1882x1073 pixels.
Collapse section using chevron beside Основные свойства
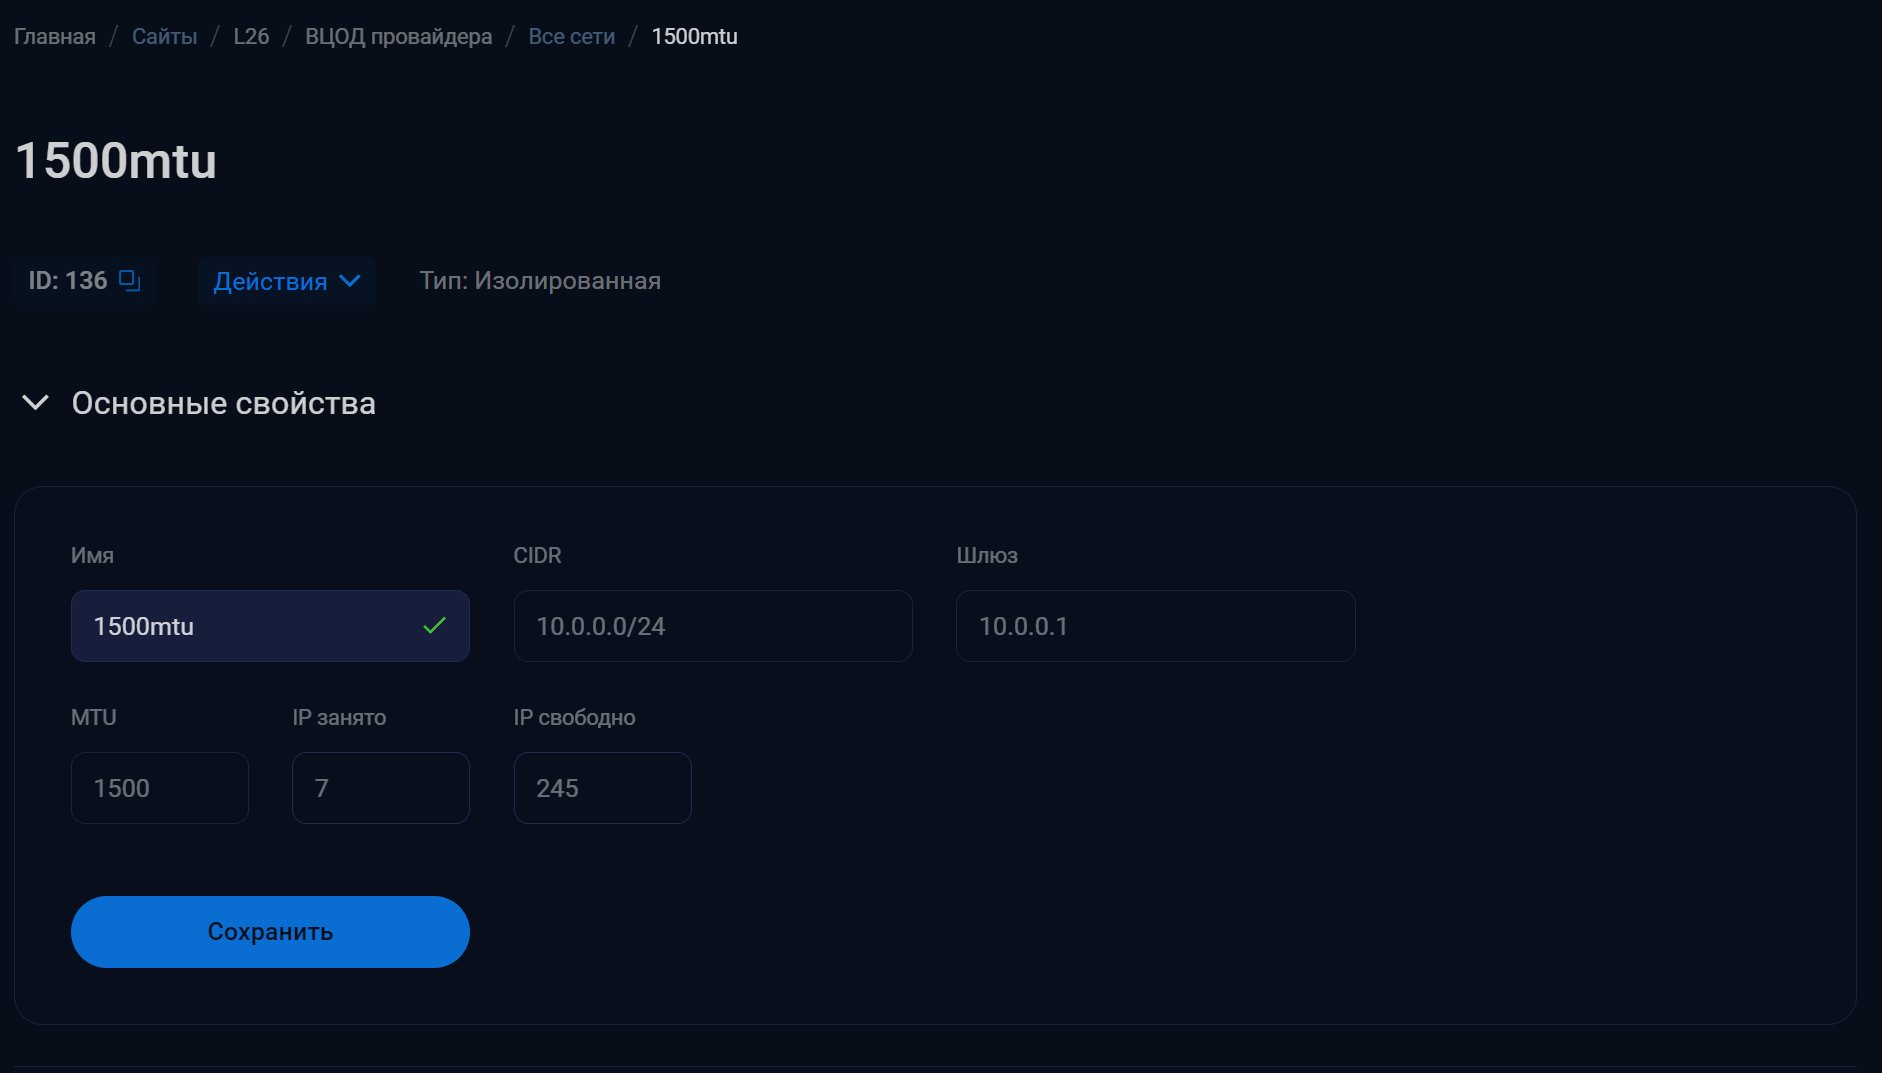(36, 403)
